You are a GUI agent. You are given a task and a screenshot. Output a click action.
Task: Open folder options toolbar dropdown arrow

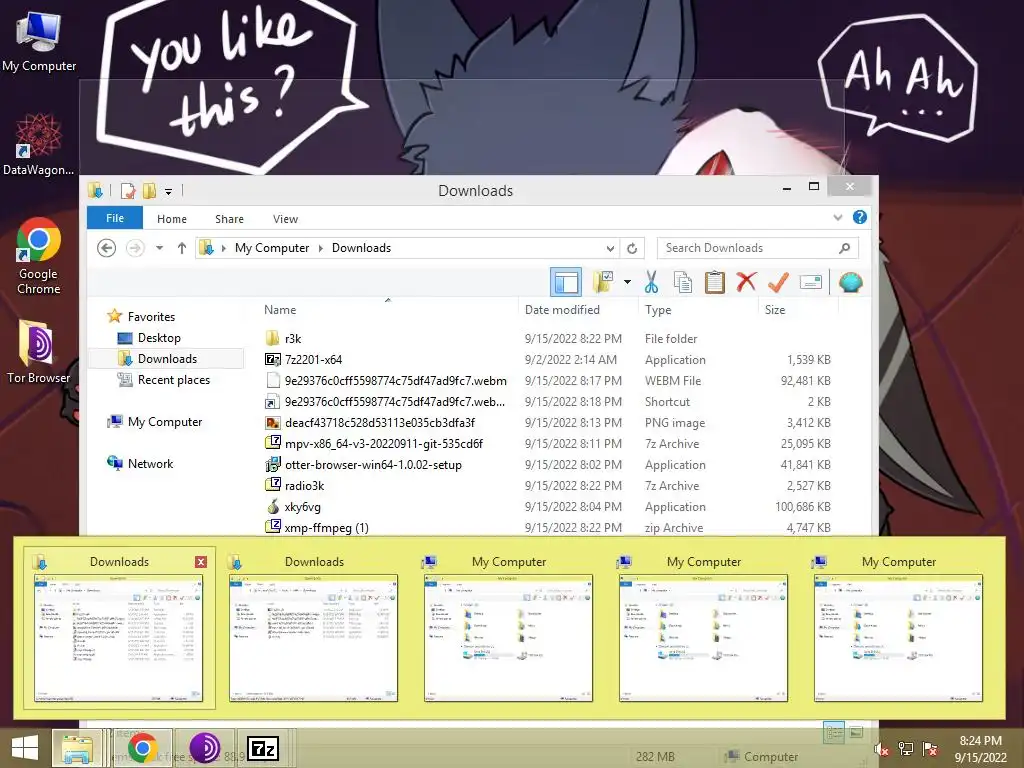627,282
